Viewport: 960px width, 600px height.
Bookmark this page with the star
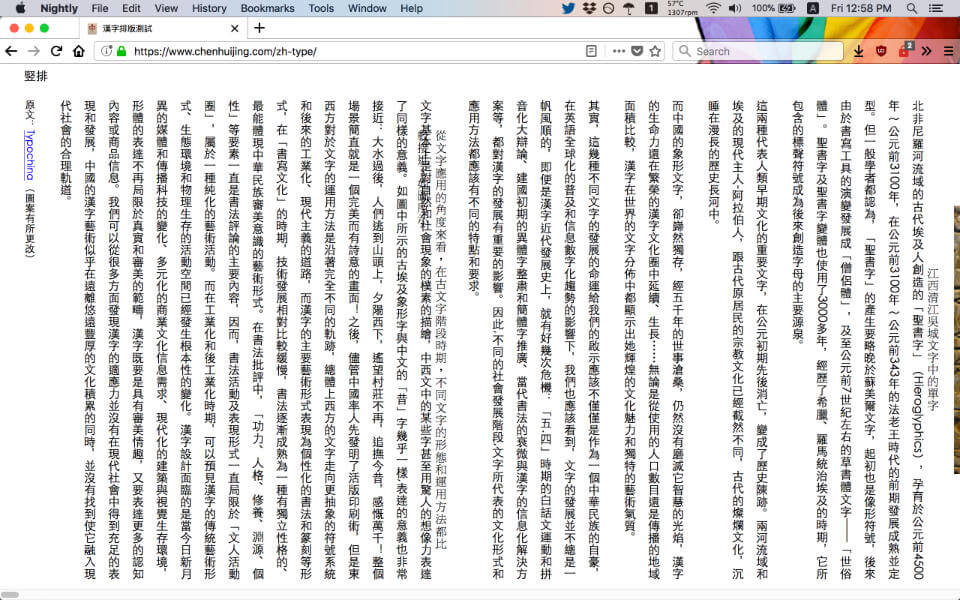pos(655,51)
